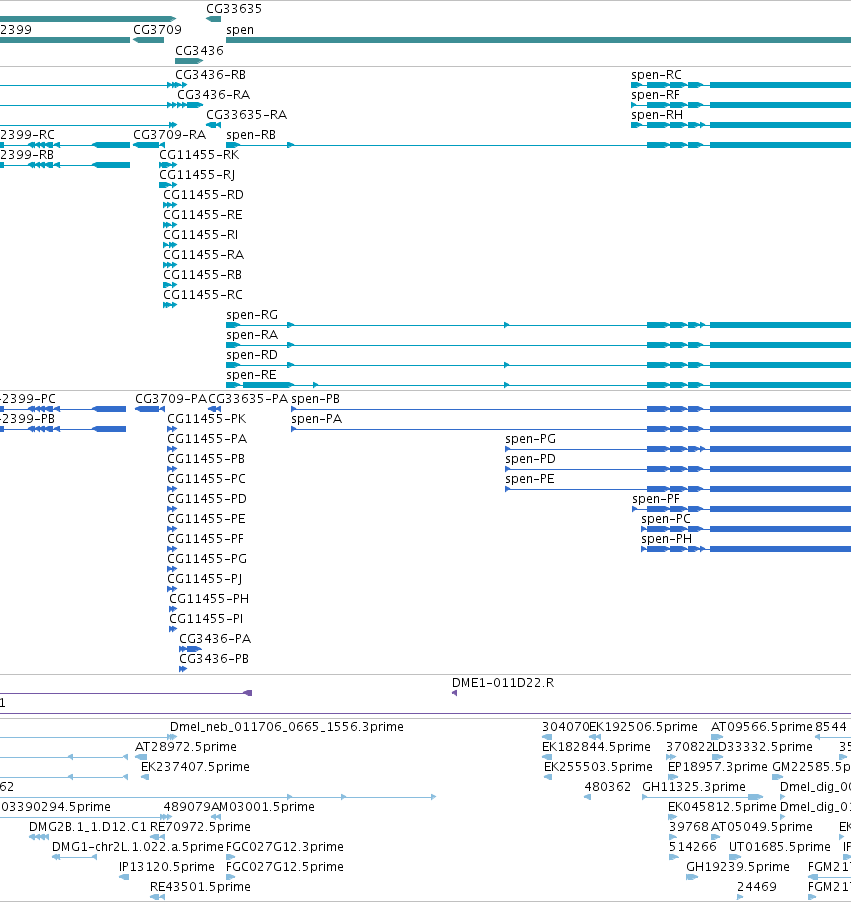Screen dimensions: 851x902
Task: Click the RE43501.5prime EST label
Action: click(x=200, y=888)
